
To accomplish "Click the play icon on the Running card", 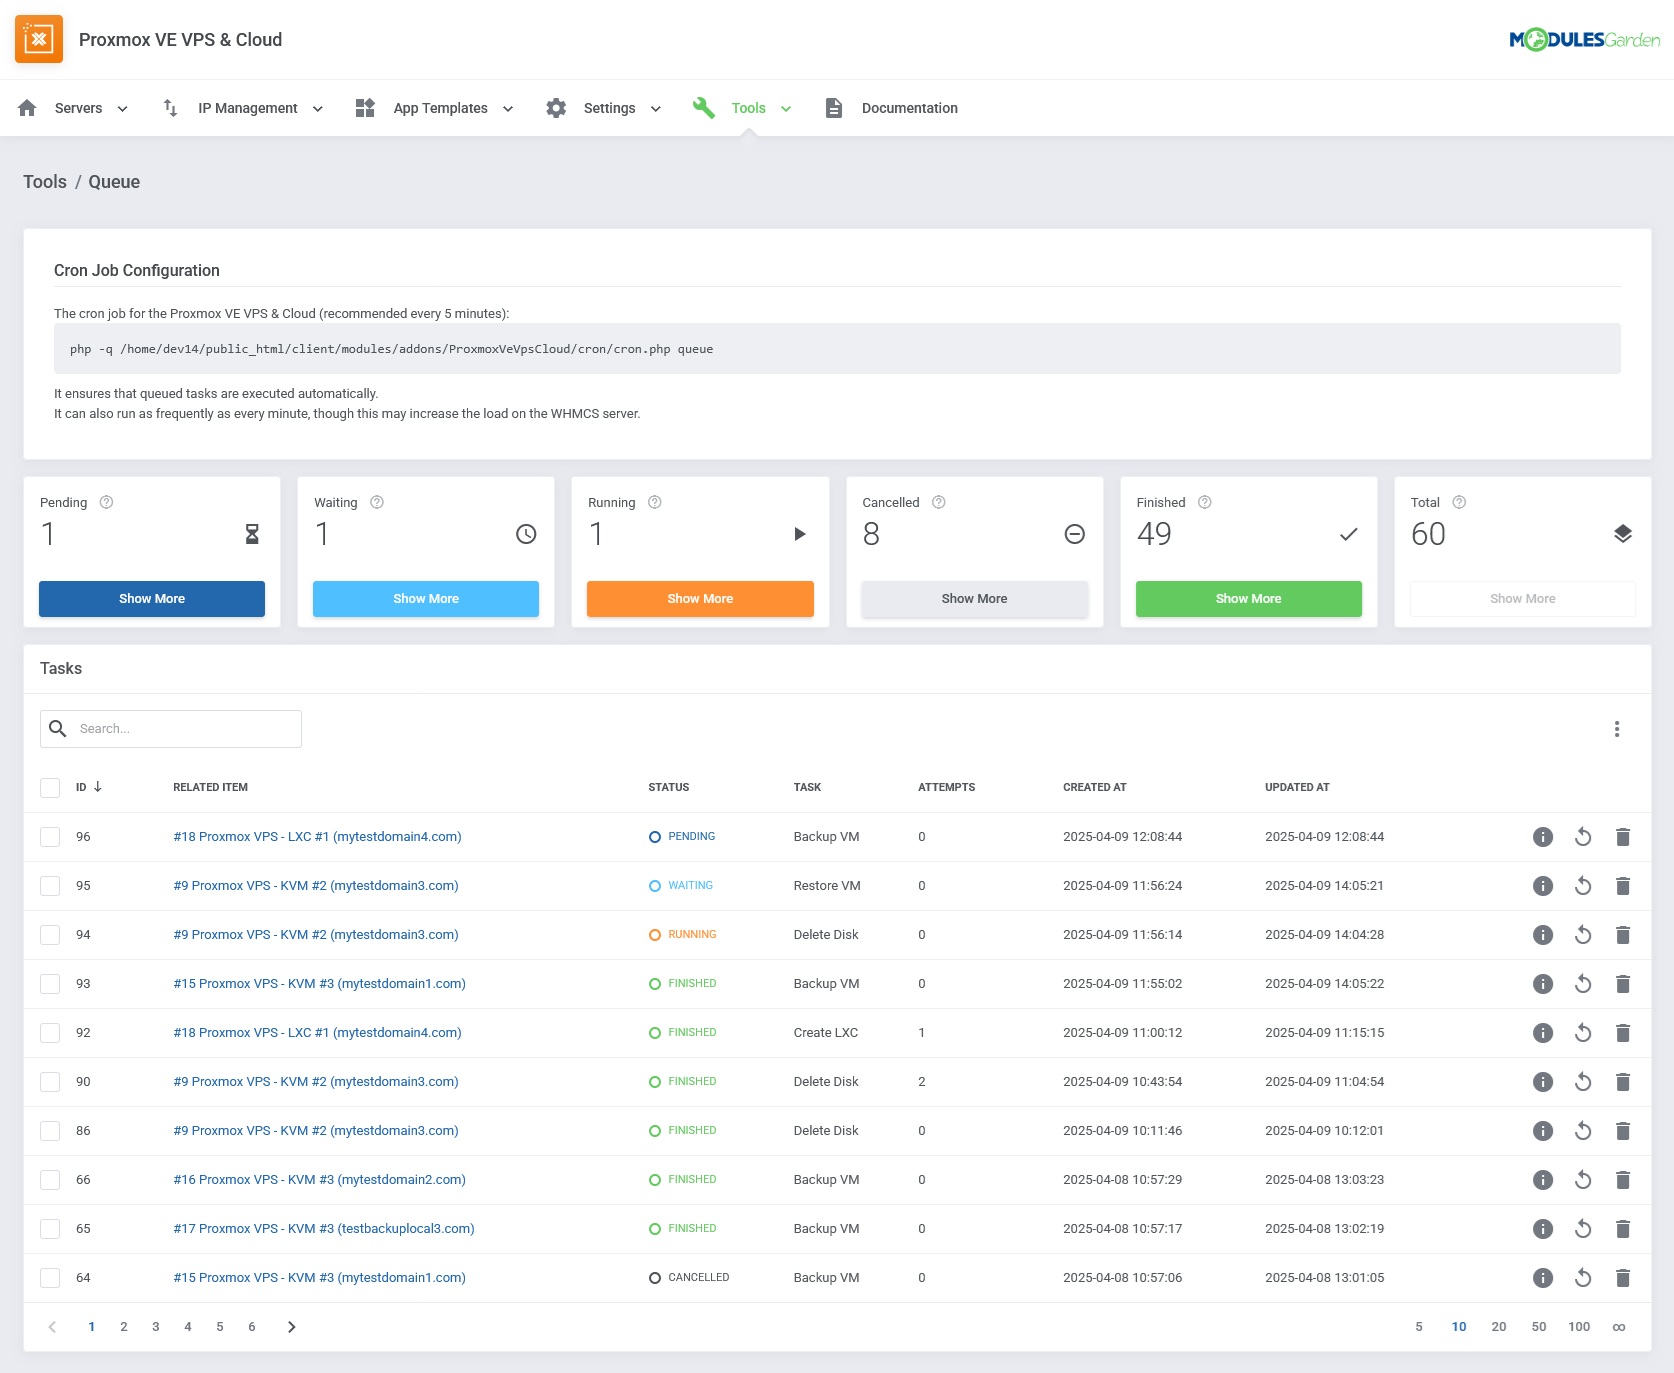I will pyautogui.click(x=799, y=534).
